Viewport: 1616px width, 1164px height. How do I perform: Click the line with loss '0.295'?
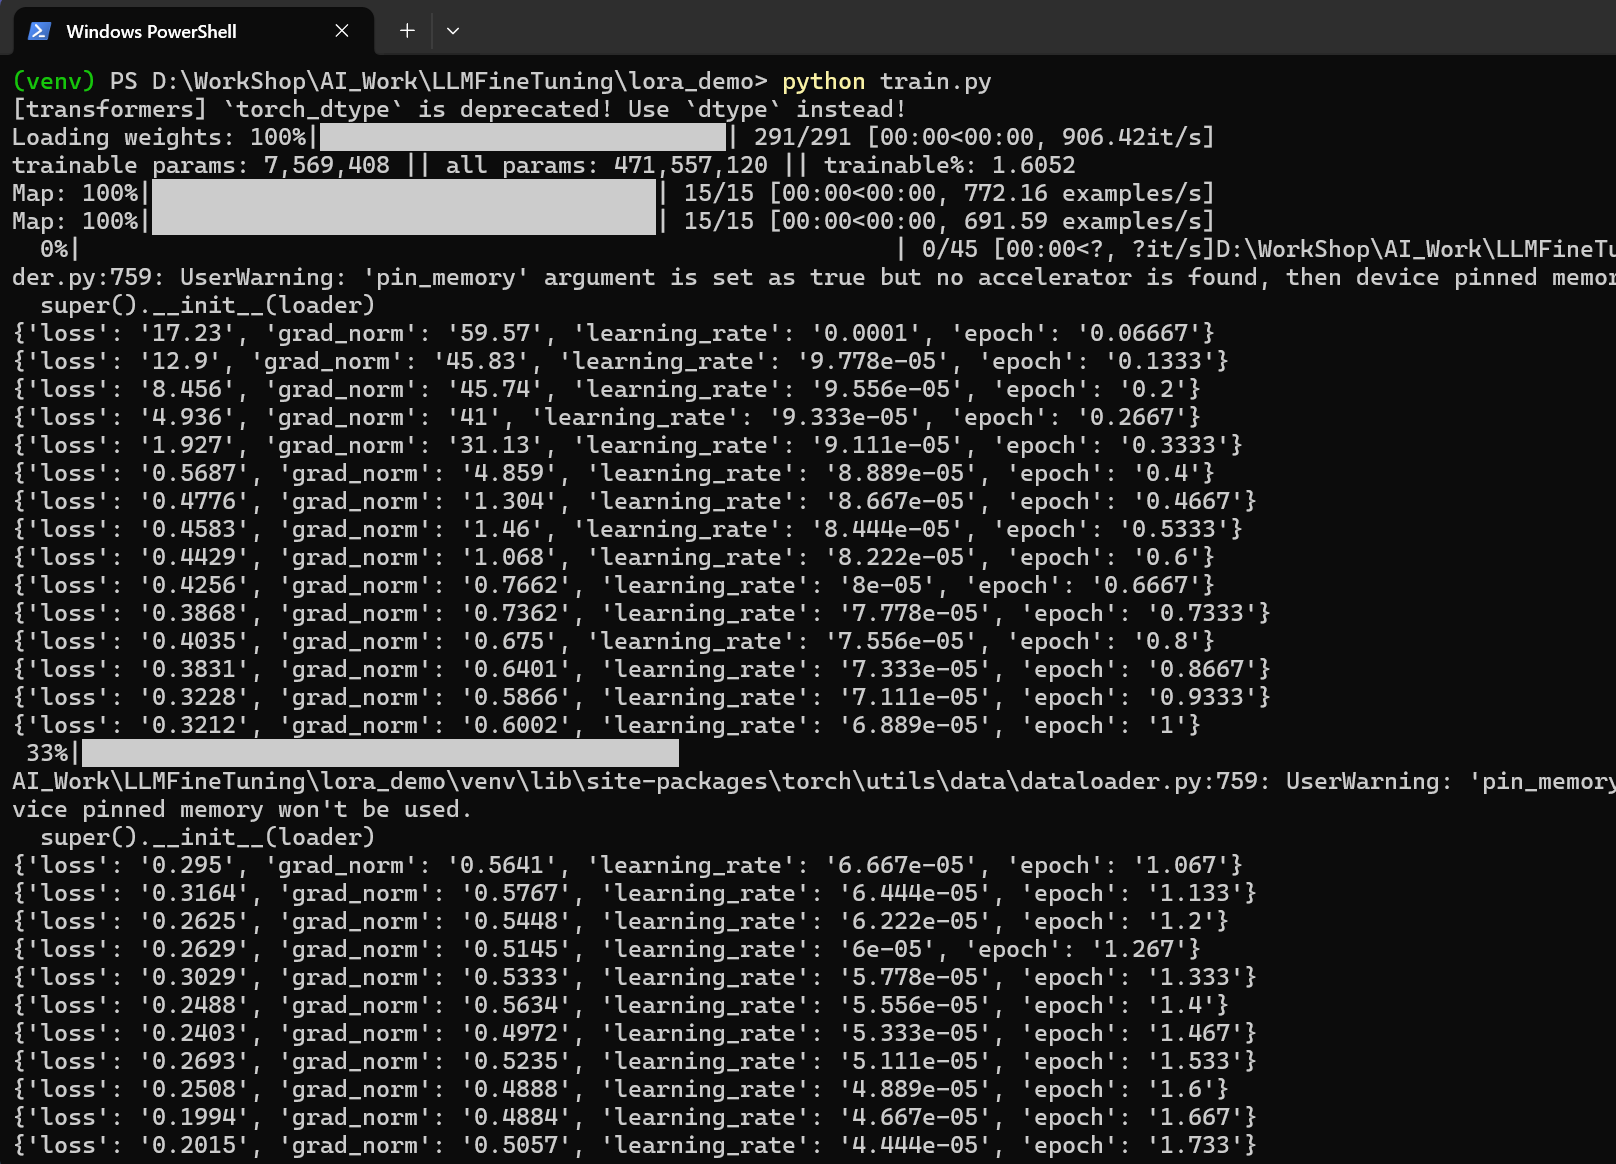pyautogui.click(x=628, y=865)
